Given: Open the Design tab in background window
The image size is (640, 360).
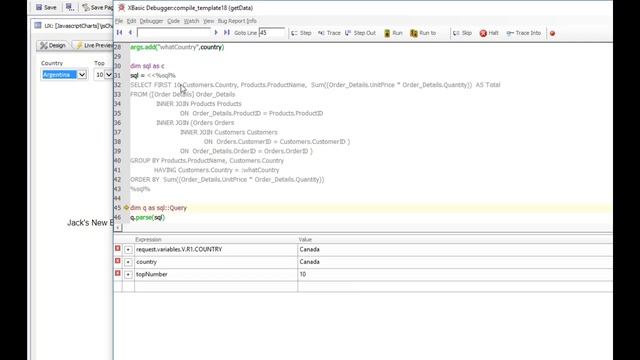Looking at the screenshot, I should pyautogui.click(x=53, y=45).
